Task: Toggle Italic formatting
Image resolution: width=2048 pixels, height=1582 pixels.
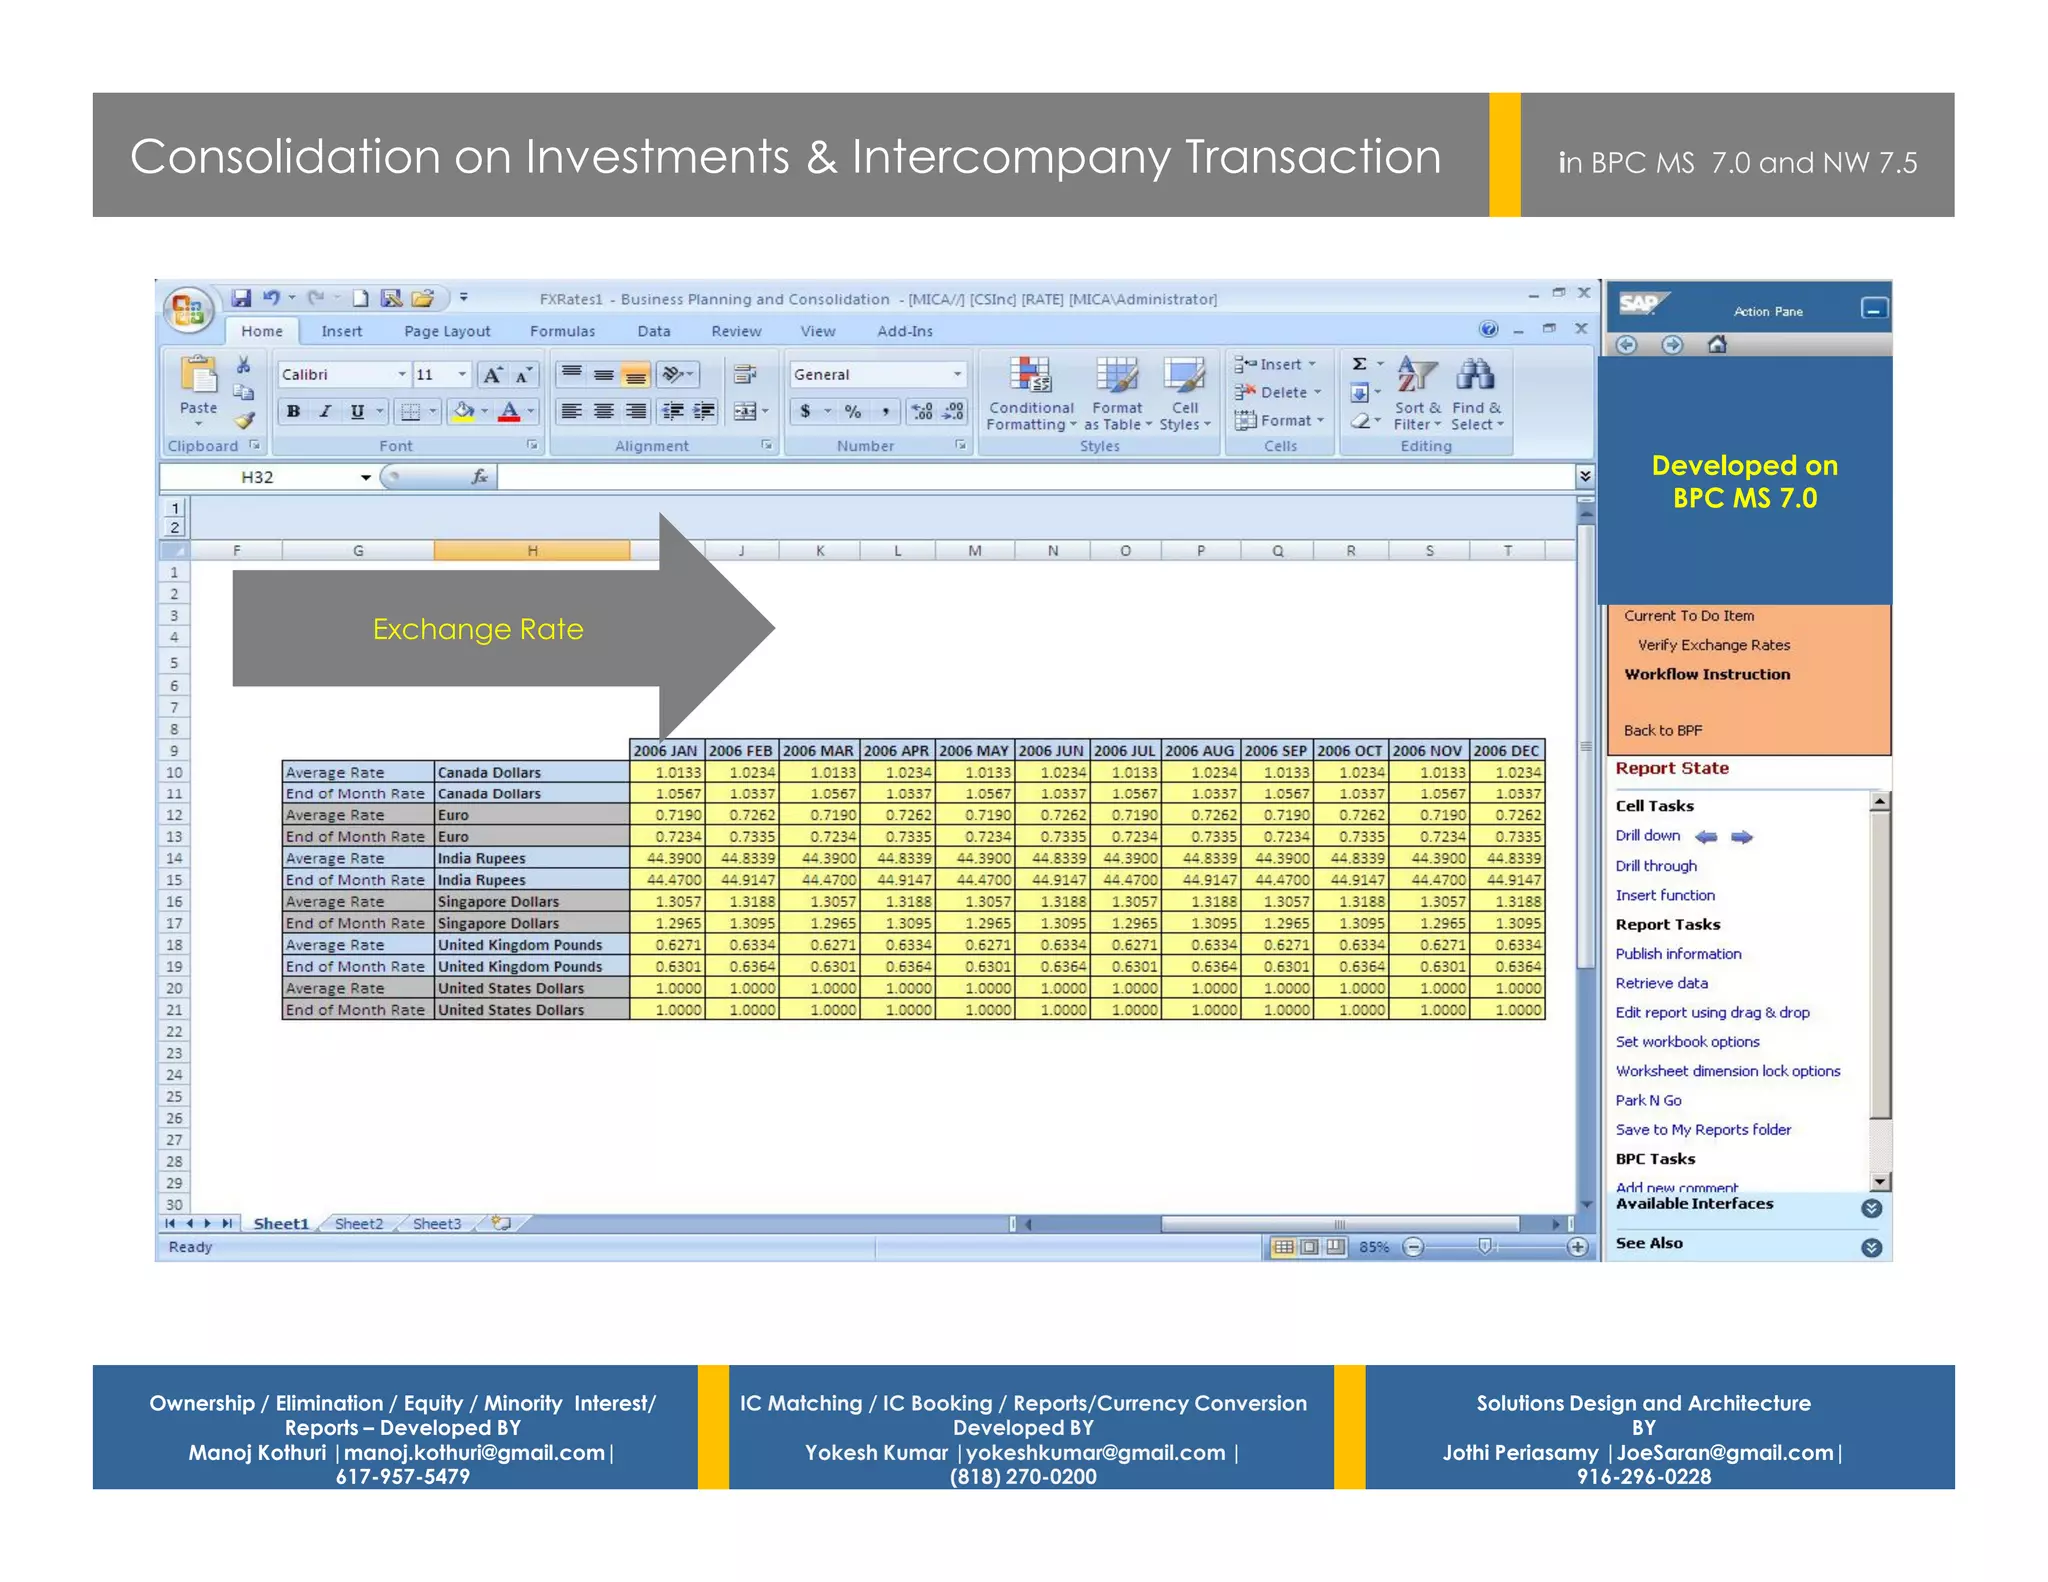Action: 325,411
